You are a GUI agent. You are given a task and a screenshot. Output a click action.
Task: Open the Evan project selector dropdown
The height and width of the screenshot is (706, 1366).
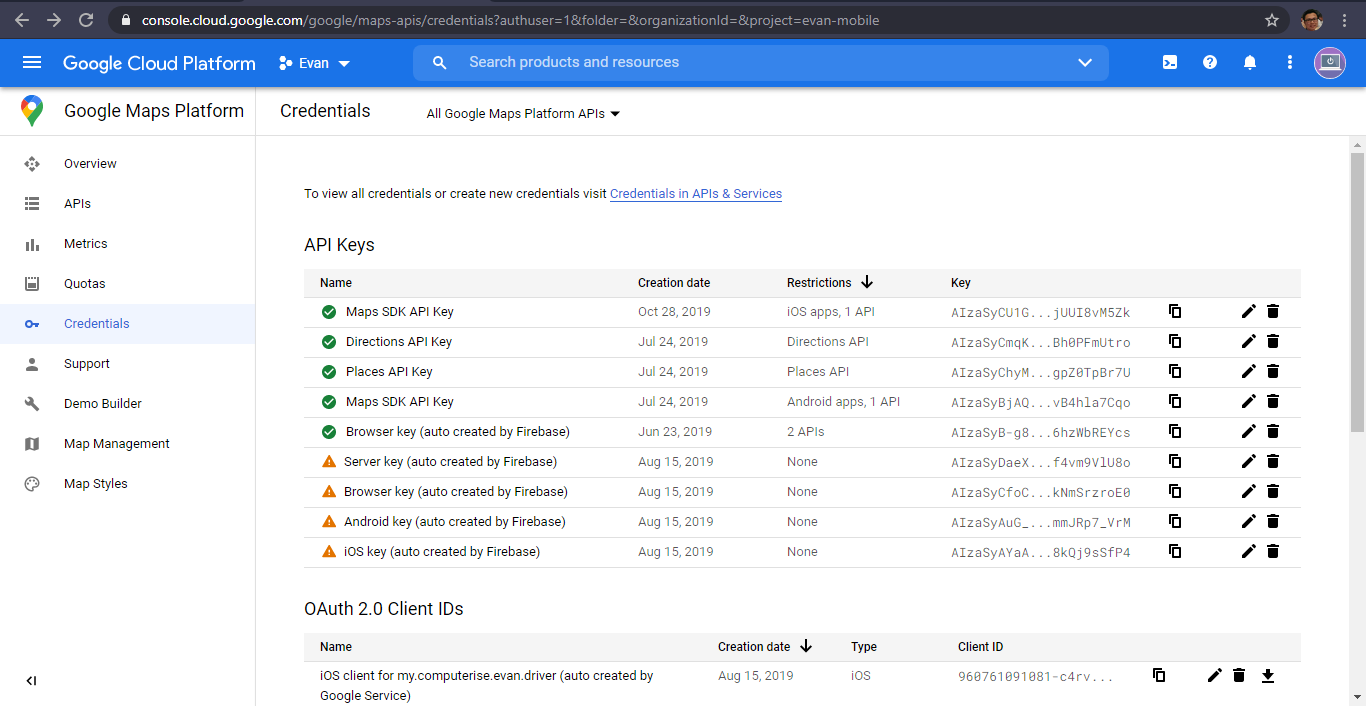tap(314, 63)
